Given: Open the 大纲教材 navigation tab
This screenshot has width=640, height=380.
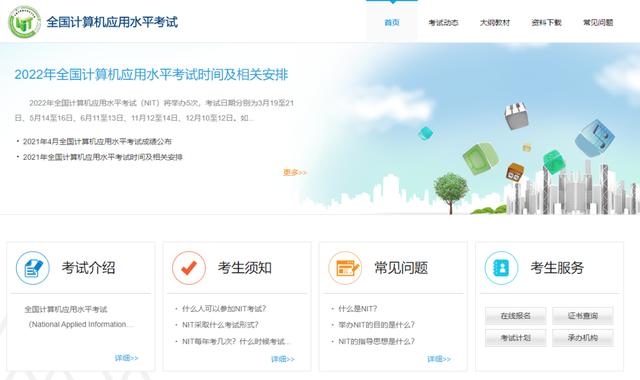Looking at the screenshot, I should [495, 22].
